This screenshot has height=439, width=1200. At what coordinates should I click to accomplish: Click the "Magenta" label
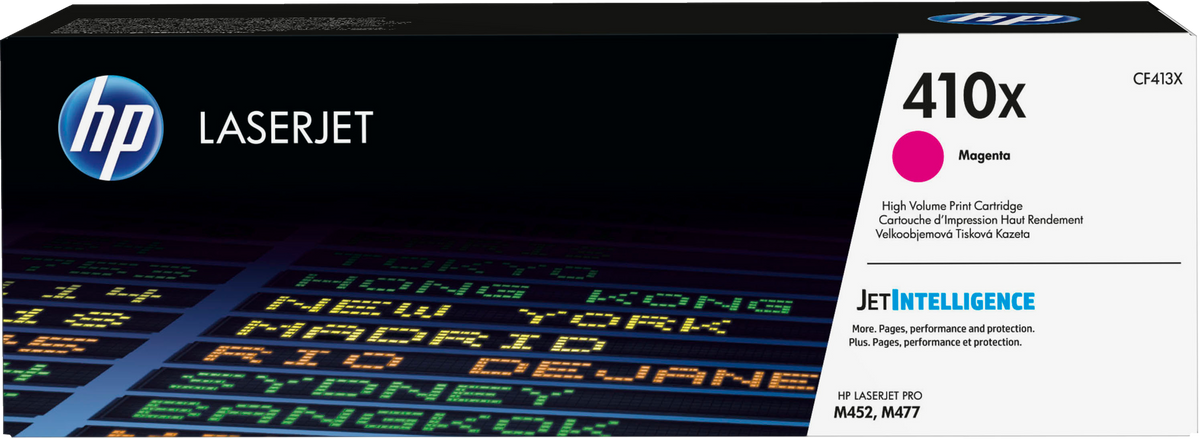pyautogui.click(x=984, y=156)
